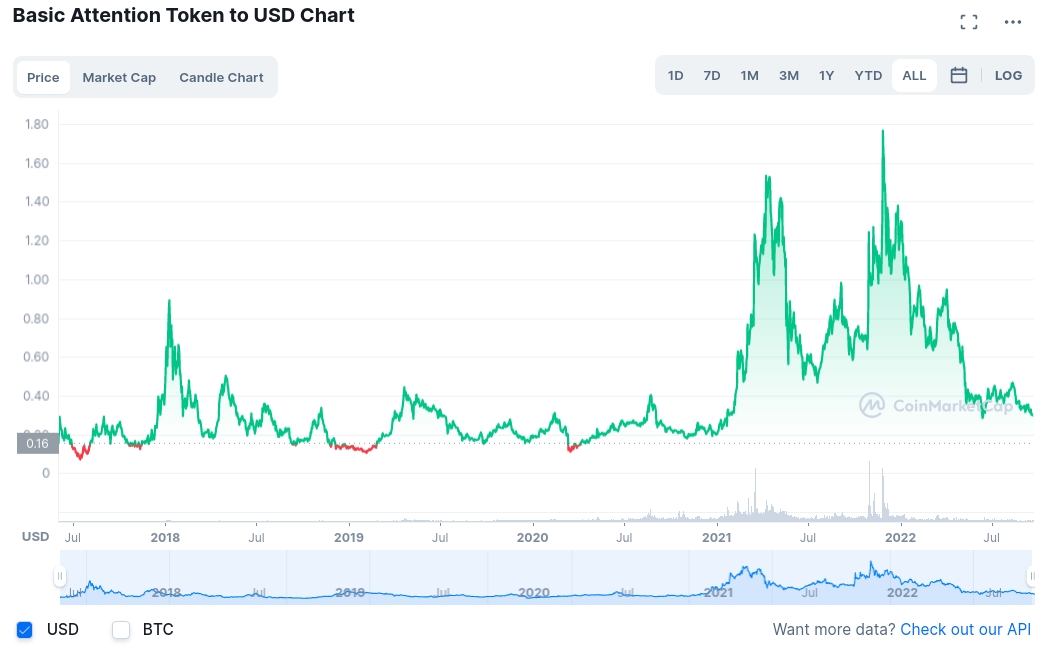Uncheck the USD currency checkbox
The height and width of the screenshot is (654, 1050).
[25, 630]
